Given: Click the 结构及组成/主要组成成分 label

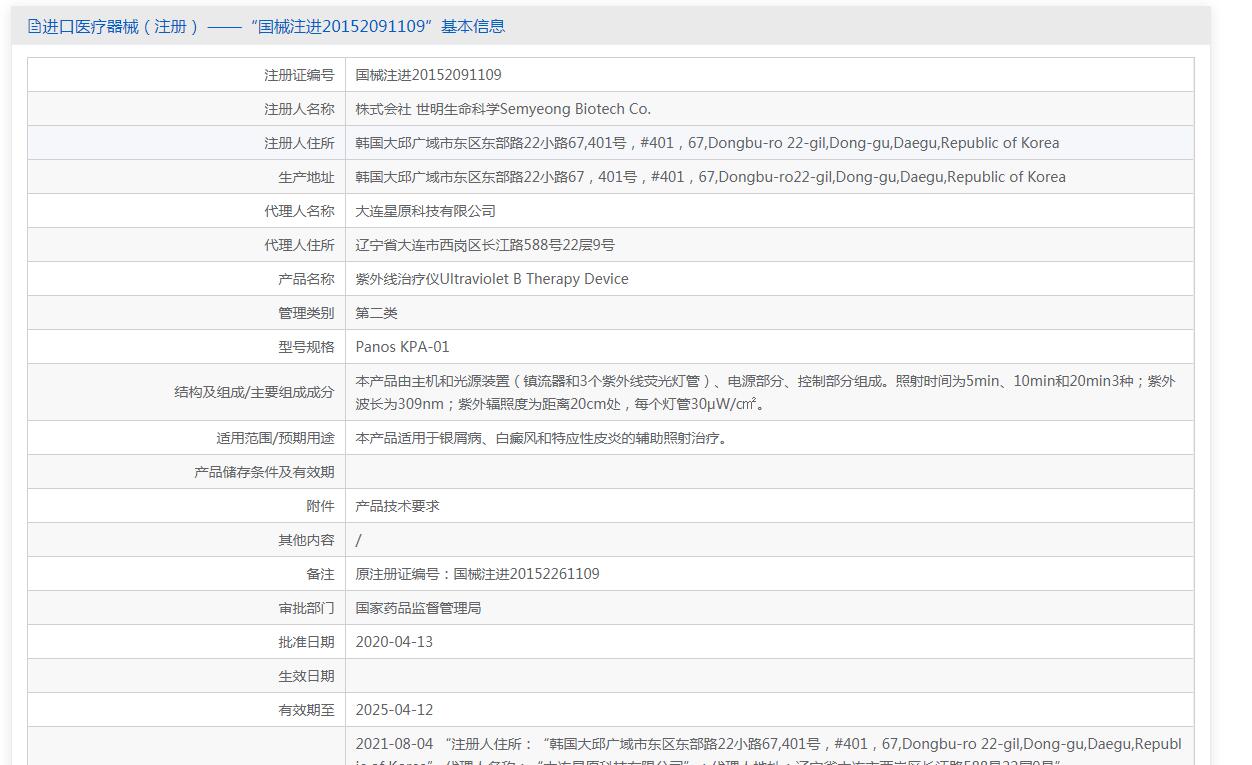Looking at the screenshot, I should click(x=254, y=392).
